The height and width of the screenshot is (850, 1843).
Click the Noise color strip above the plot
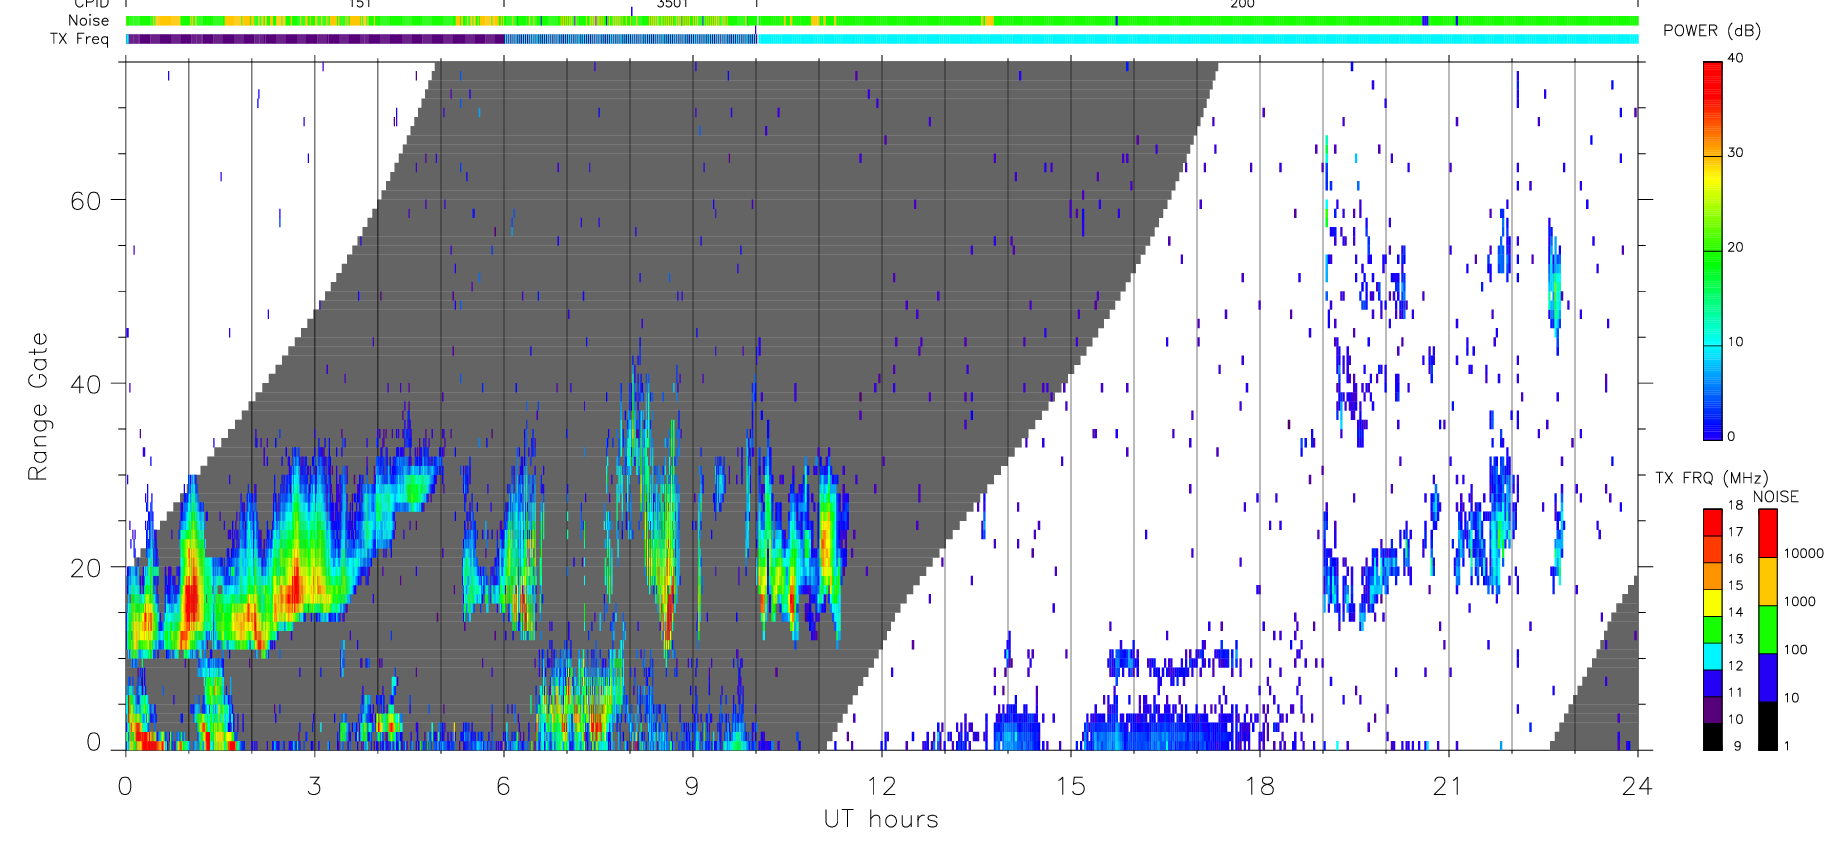[882, 20]
